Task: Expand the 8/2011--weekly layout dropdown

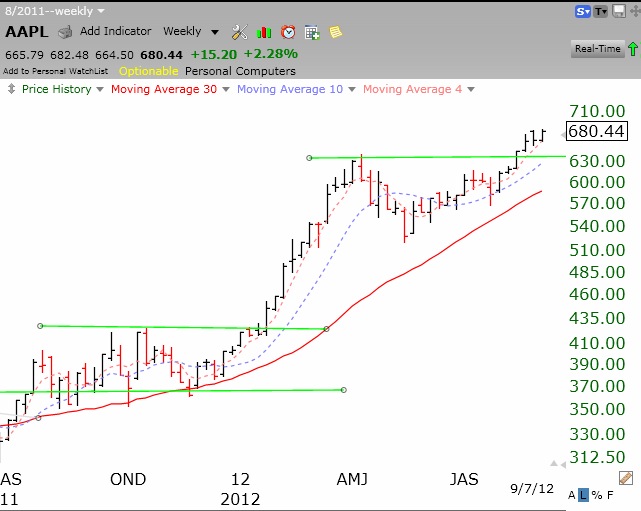Action: 101,11
